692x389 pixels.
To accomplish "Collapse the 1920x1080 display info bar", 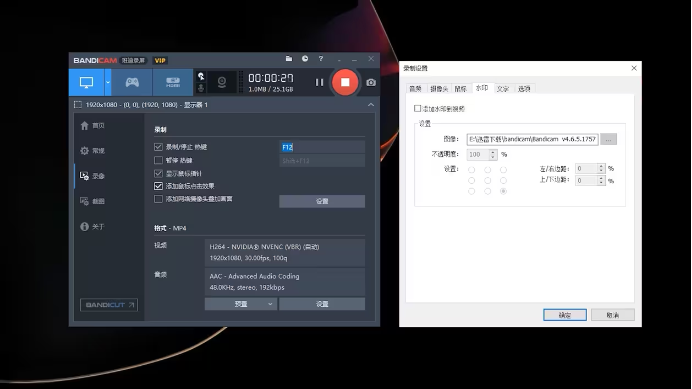I will click(371, 105).
